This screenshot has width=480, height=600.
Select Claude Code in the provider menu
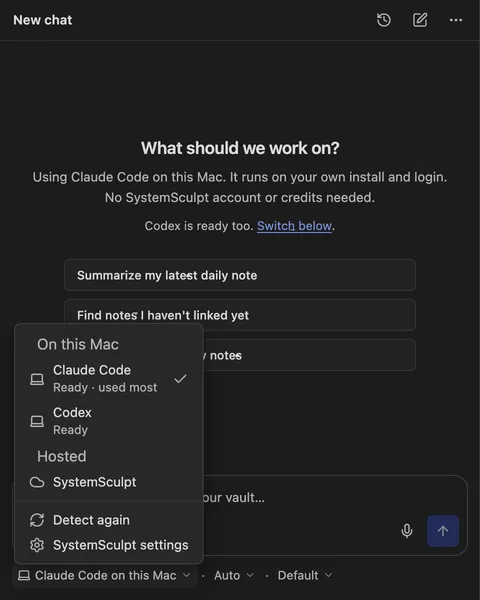109,378
